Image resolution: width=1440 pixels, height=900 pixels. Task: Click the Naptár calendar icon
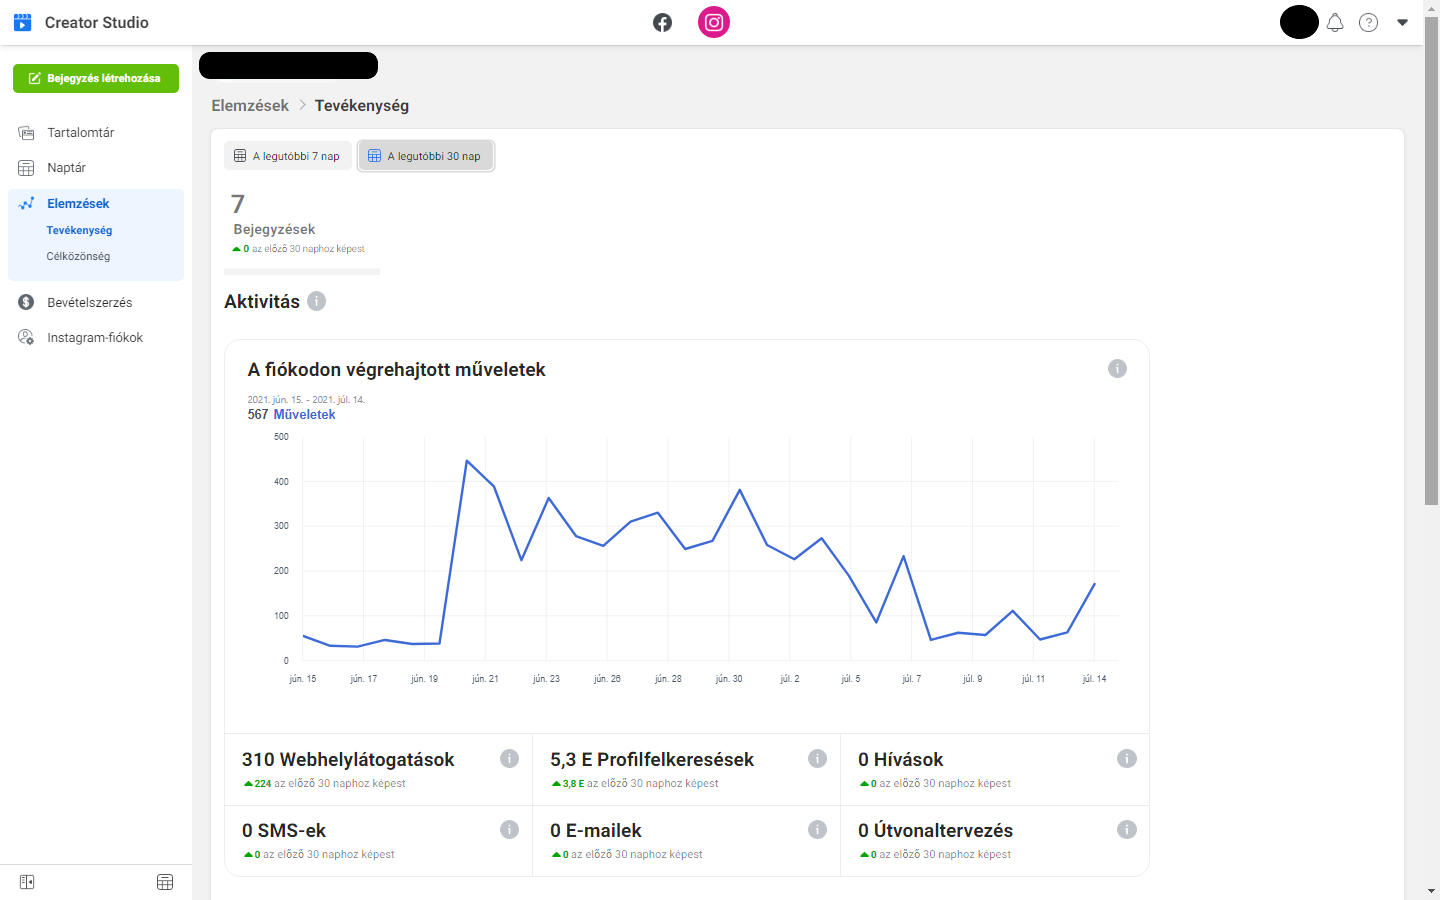click(26, 167)
